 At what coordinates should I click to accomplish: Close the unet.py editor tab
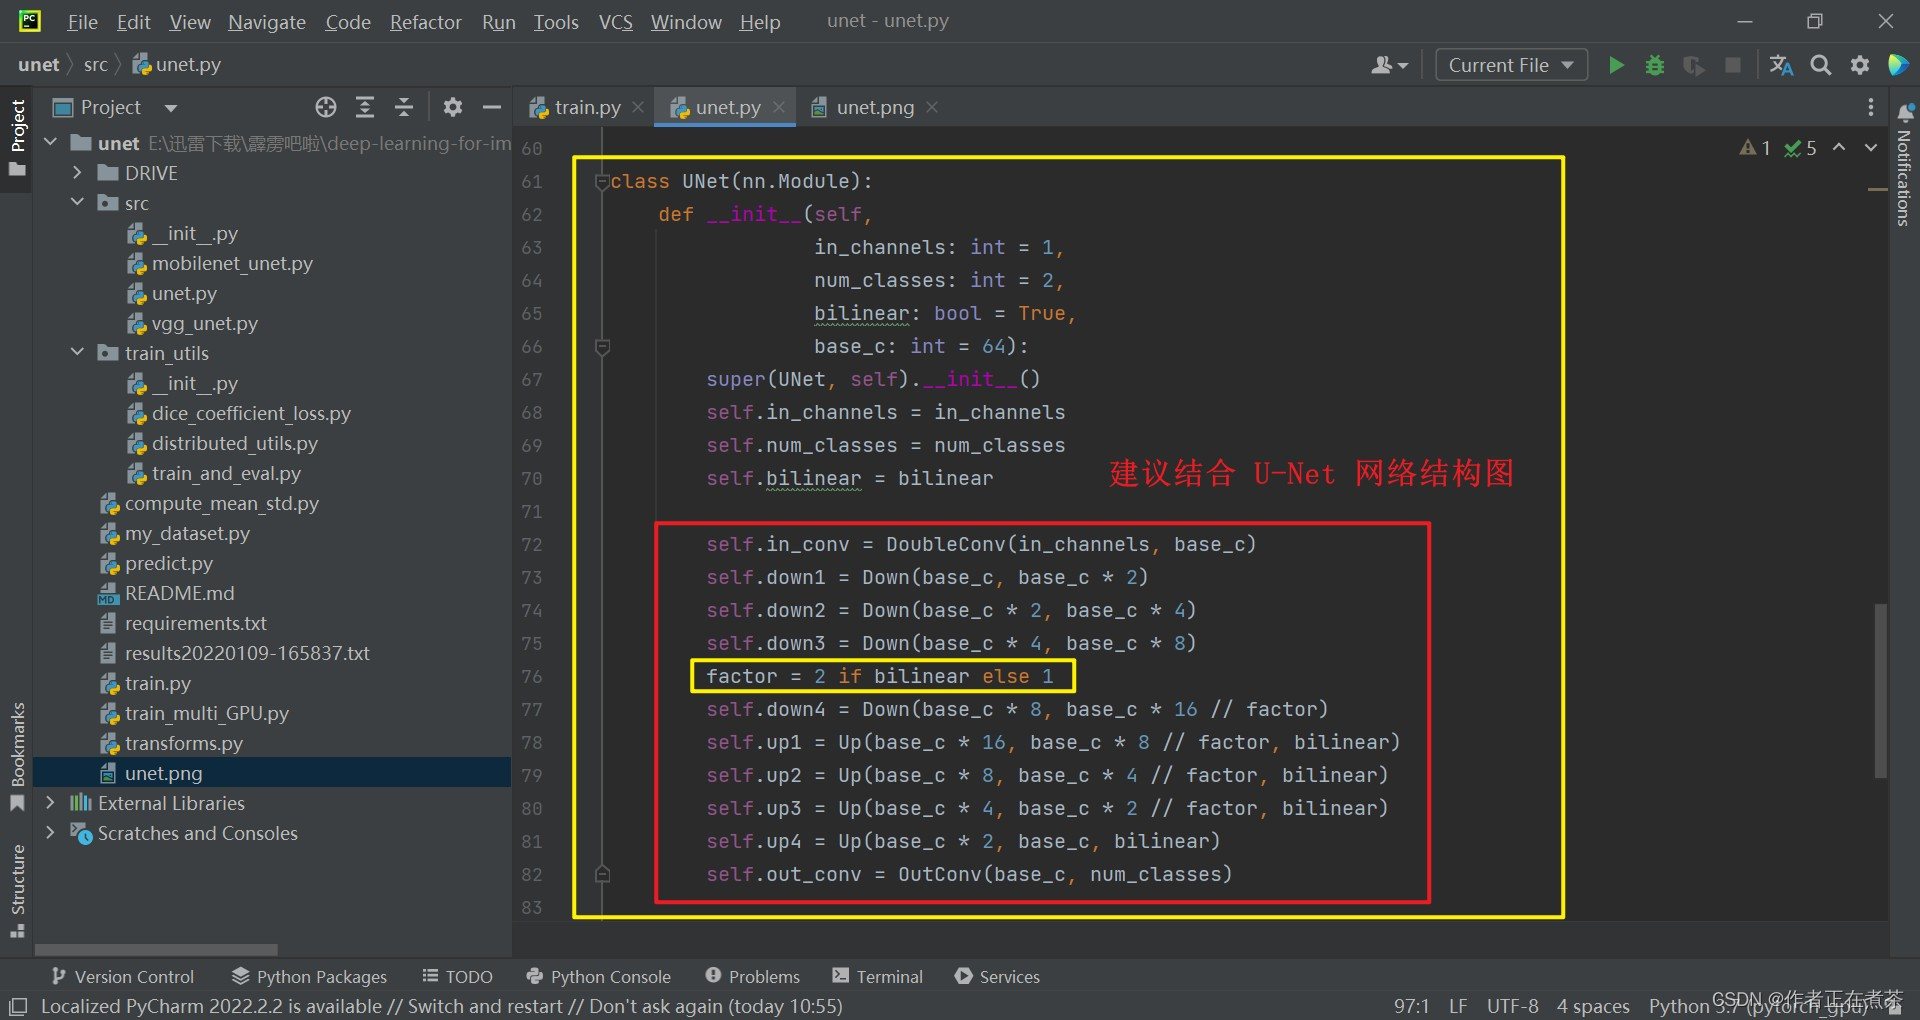click(779, 107)
